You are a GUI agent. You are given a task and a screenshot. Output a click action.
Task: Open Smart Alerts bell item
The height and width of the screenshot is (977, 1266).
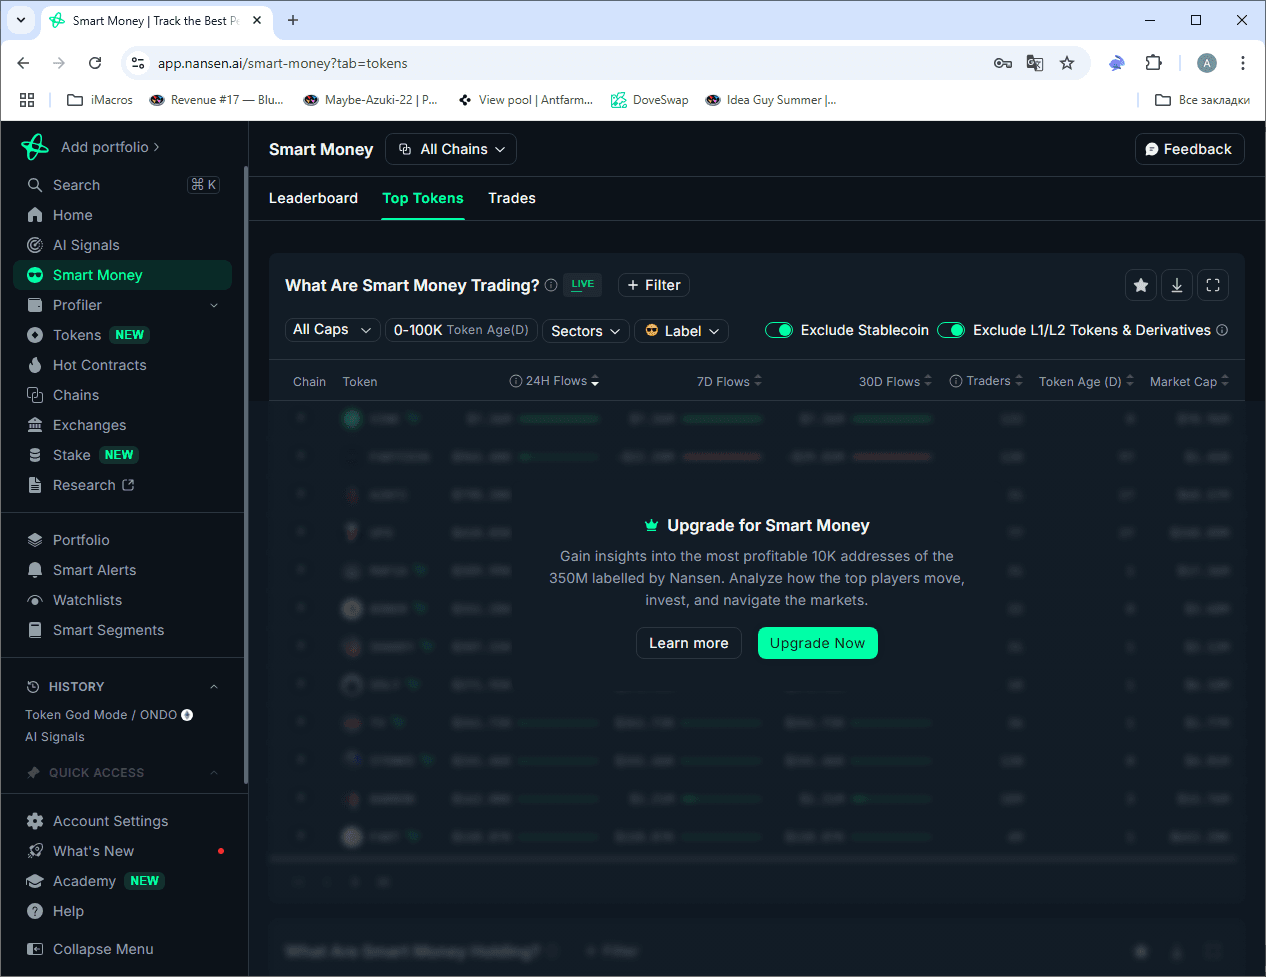[x=94, y=570]
